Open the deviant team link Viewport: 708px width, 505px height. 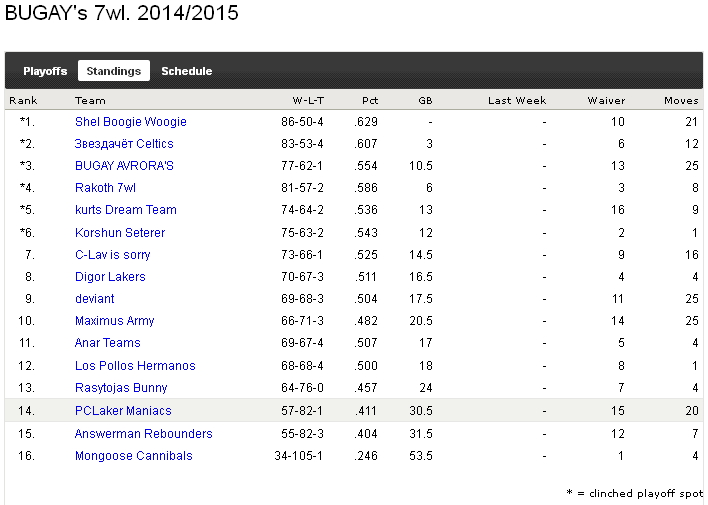pos(94,299)
